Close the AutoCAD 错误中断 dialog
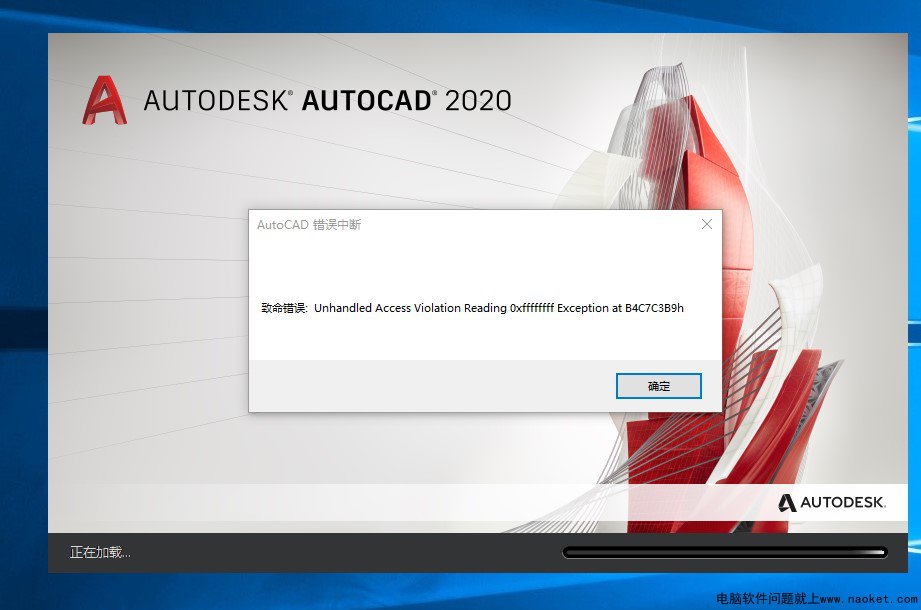The image size is (921, 610). click(x=707, y=224)
